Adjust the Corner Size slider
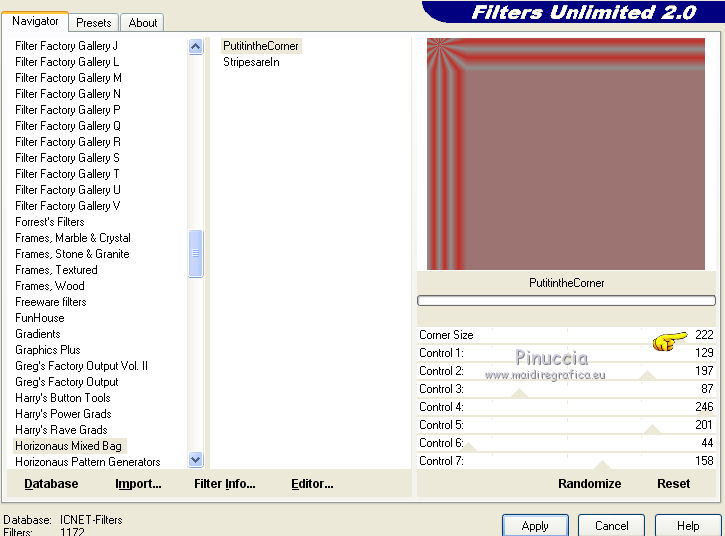 [x=566, y=335]
